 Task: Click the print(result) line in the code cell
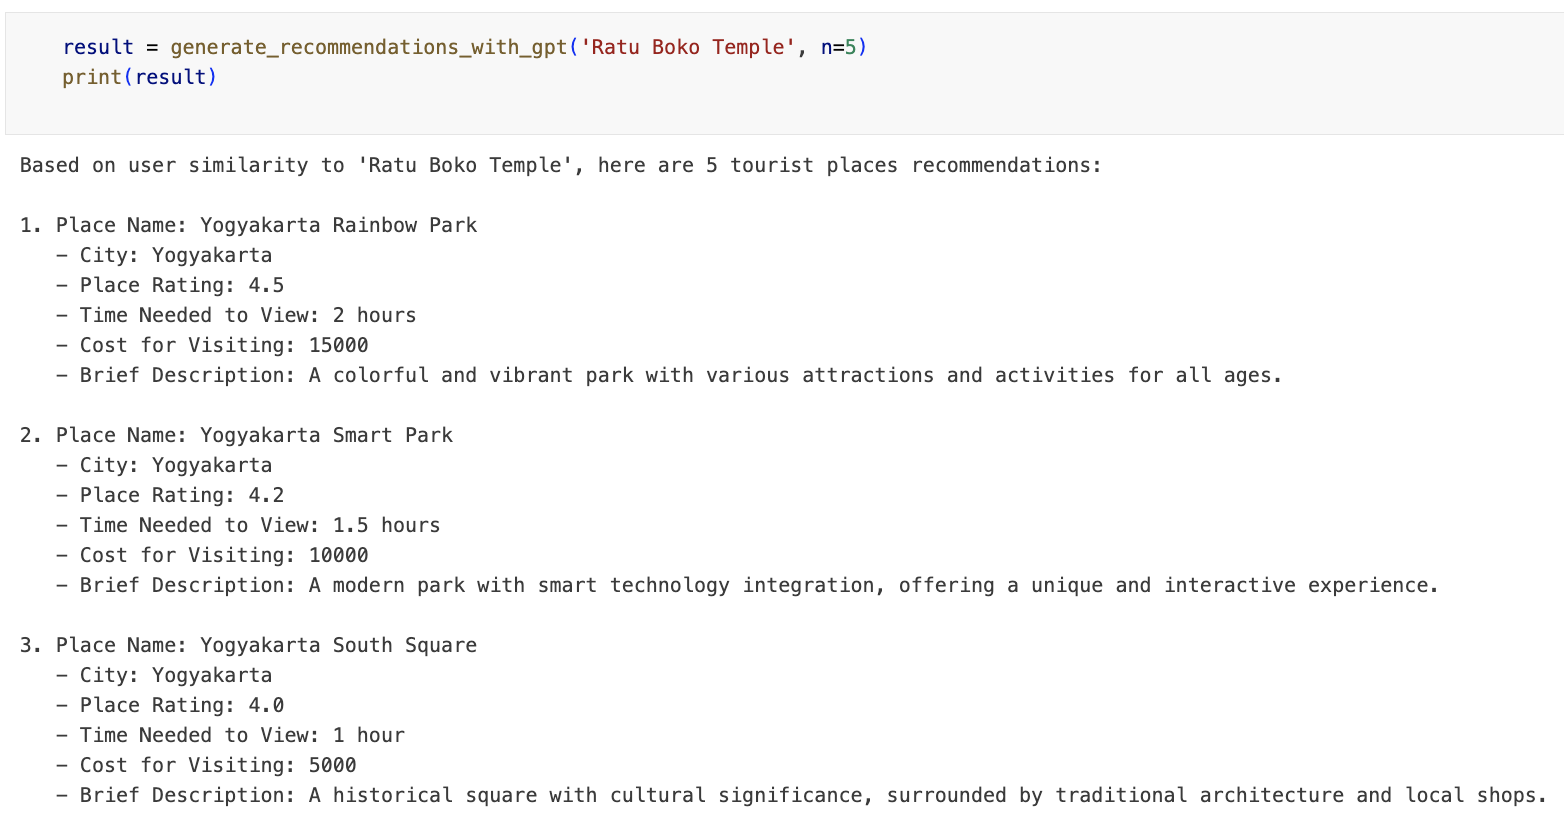[x=139, y=77]
